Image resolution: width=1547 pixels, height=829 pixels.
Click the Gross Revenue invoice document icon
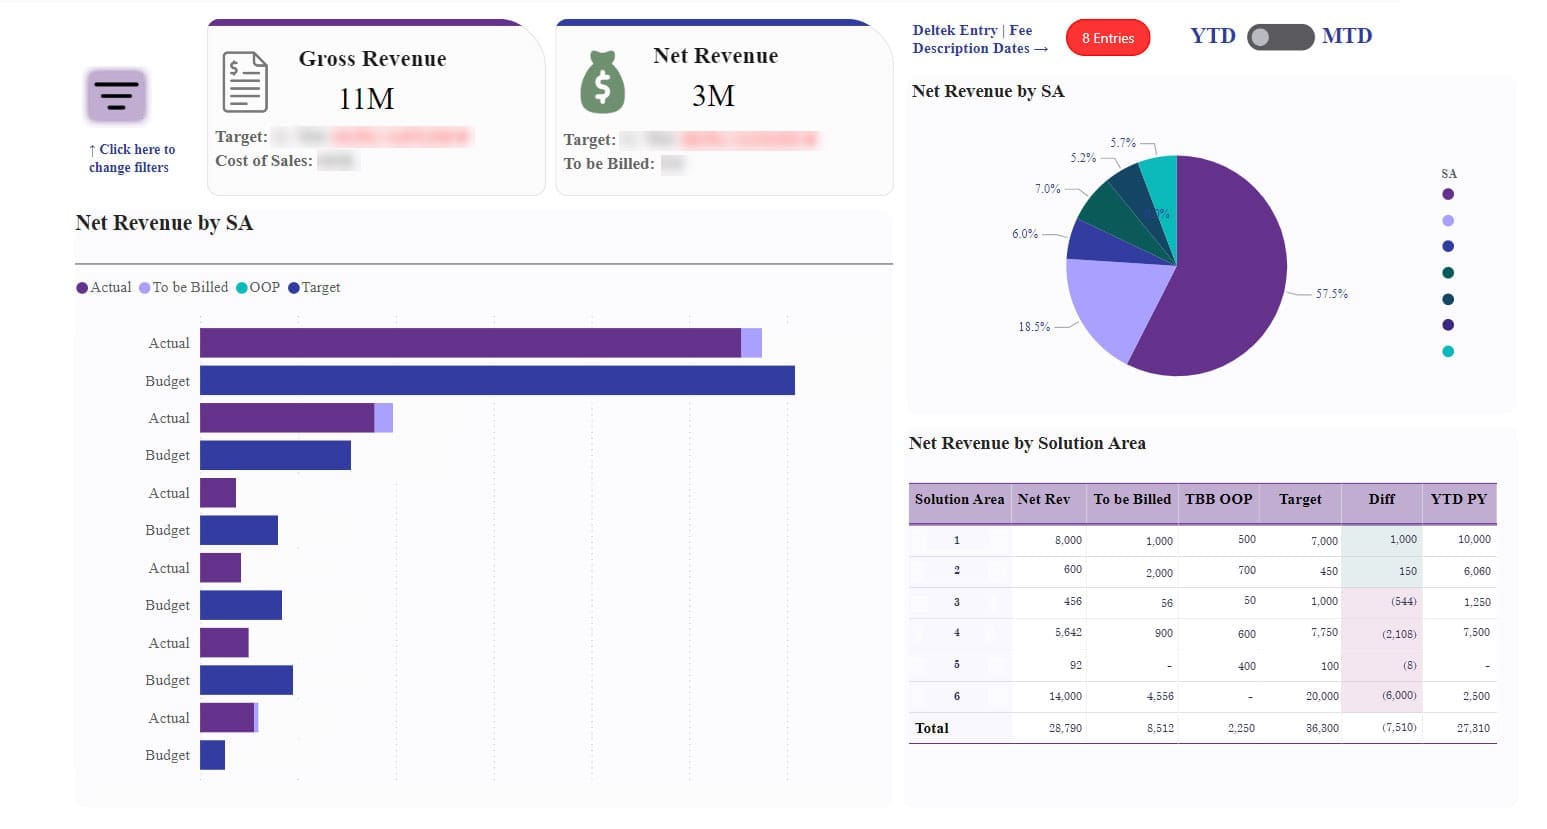[x=245, y=82]
